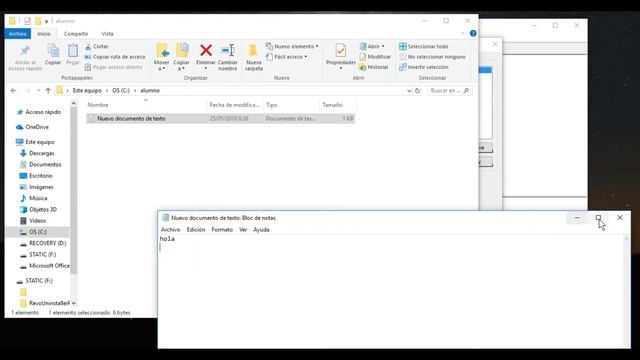Open Notepad Ver menu
Screen dimensions: 640x360
(x=243, y=230)
